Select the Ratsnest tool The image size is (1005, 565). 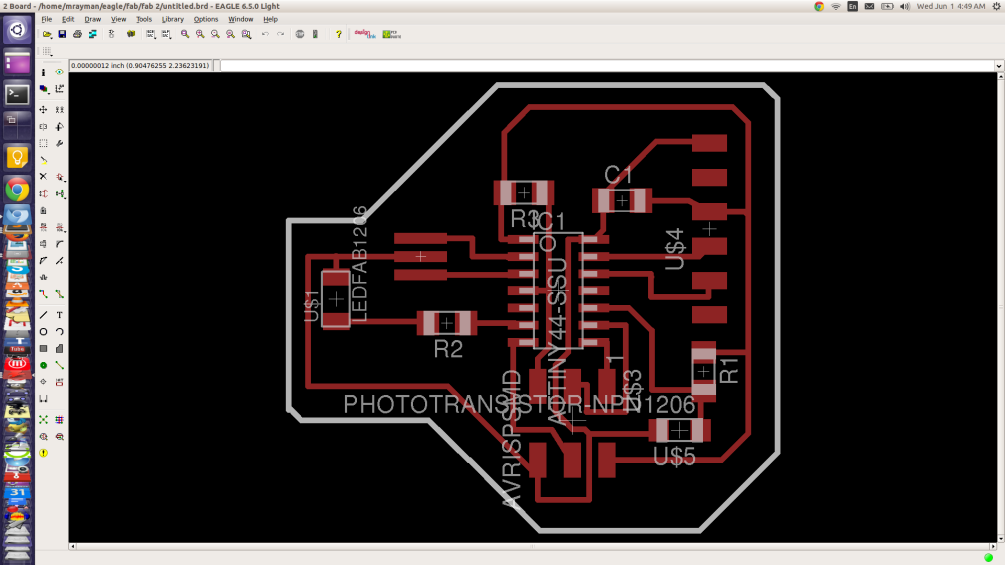[x=44, y=420]
